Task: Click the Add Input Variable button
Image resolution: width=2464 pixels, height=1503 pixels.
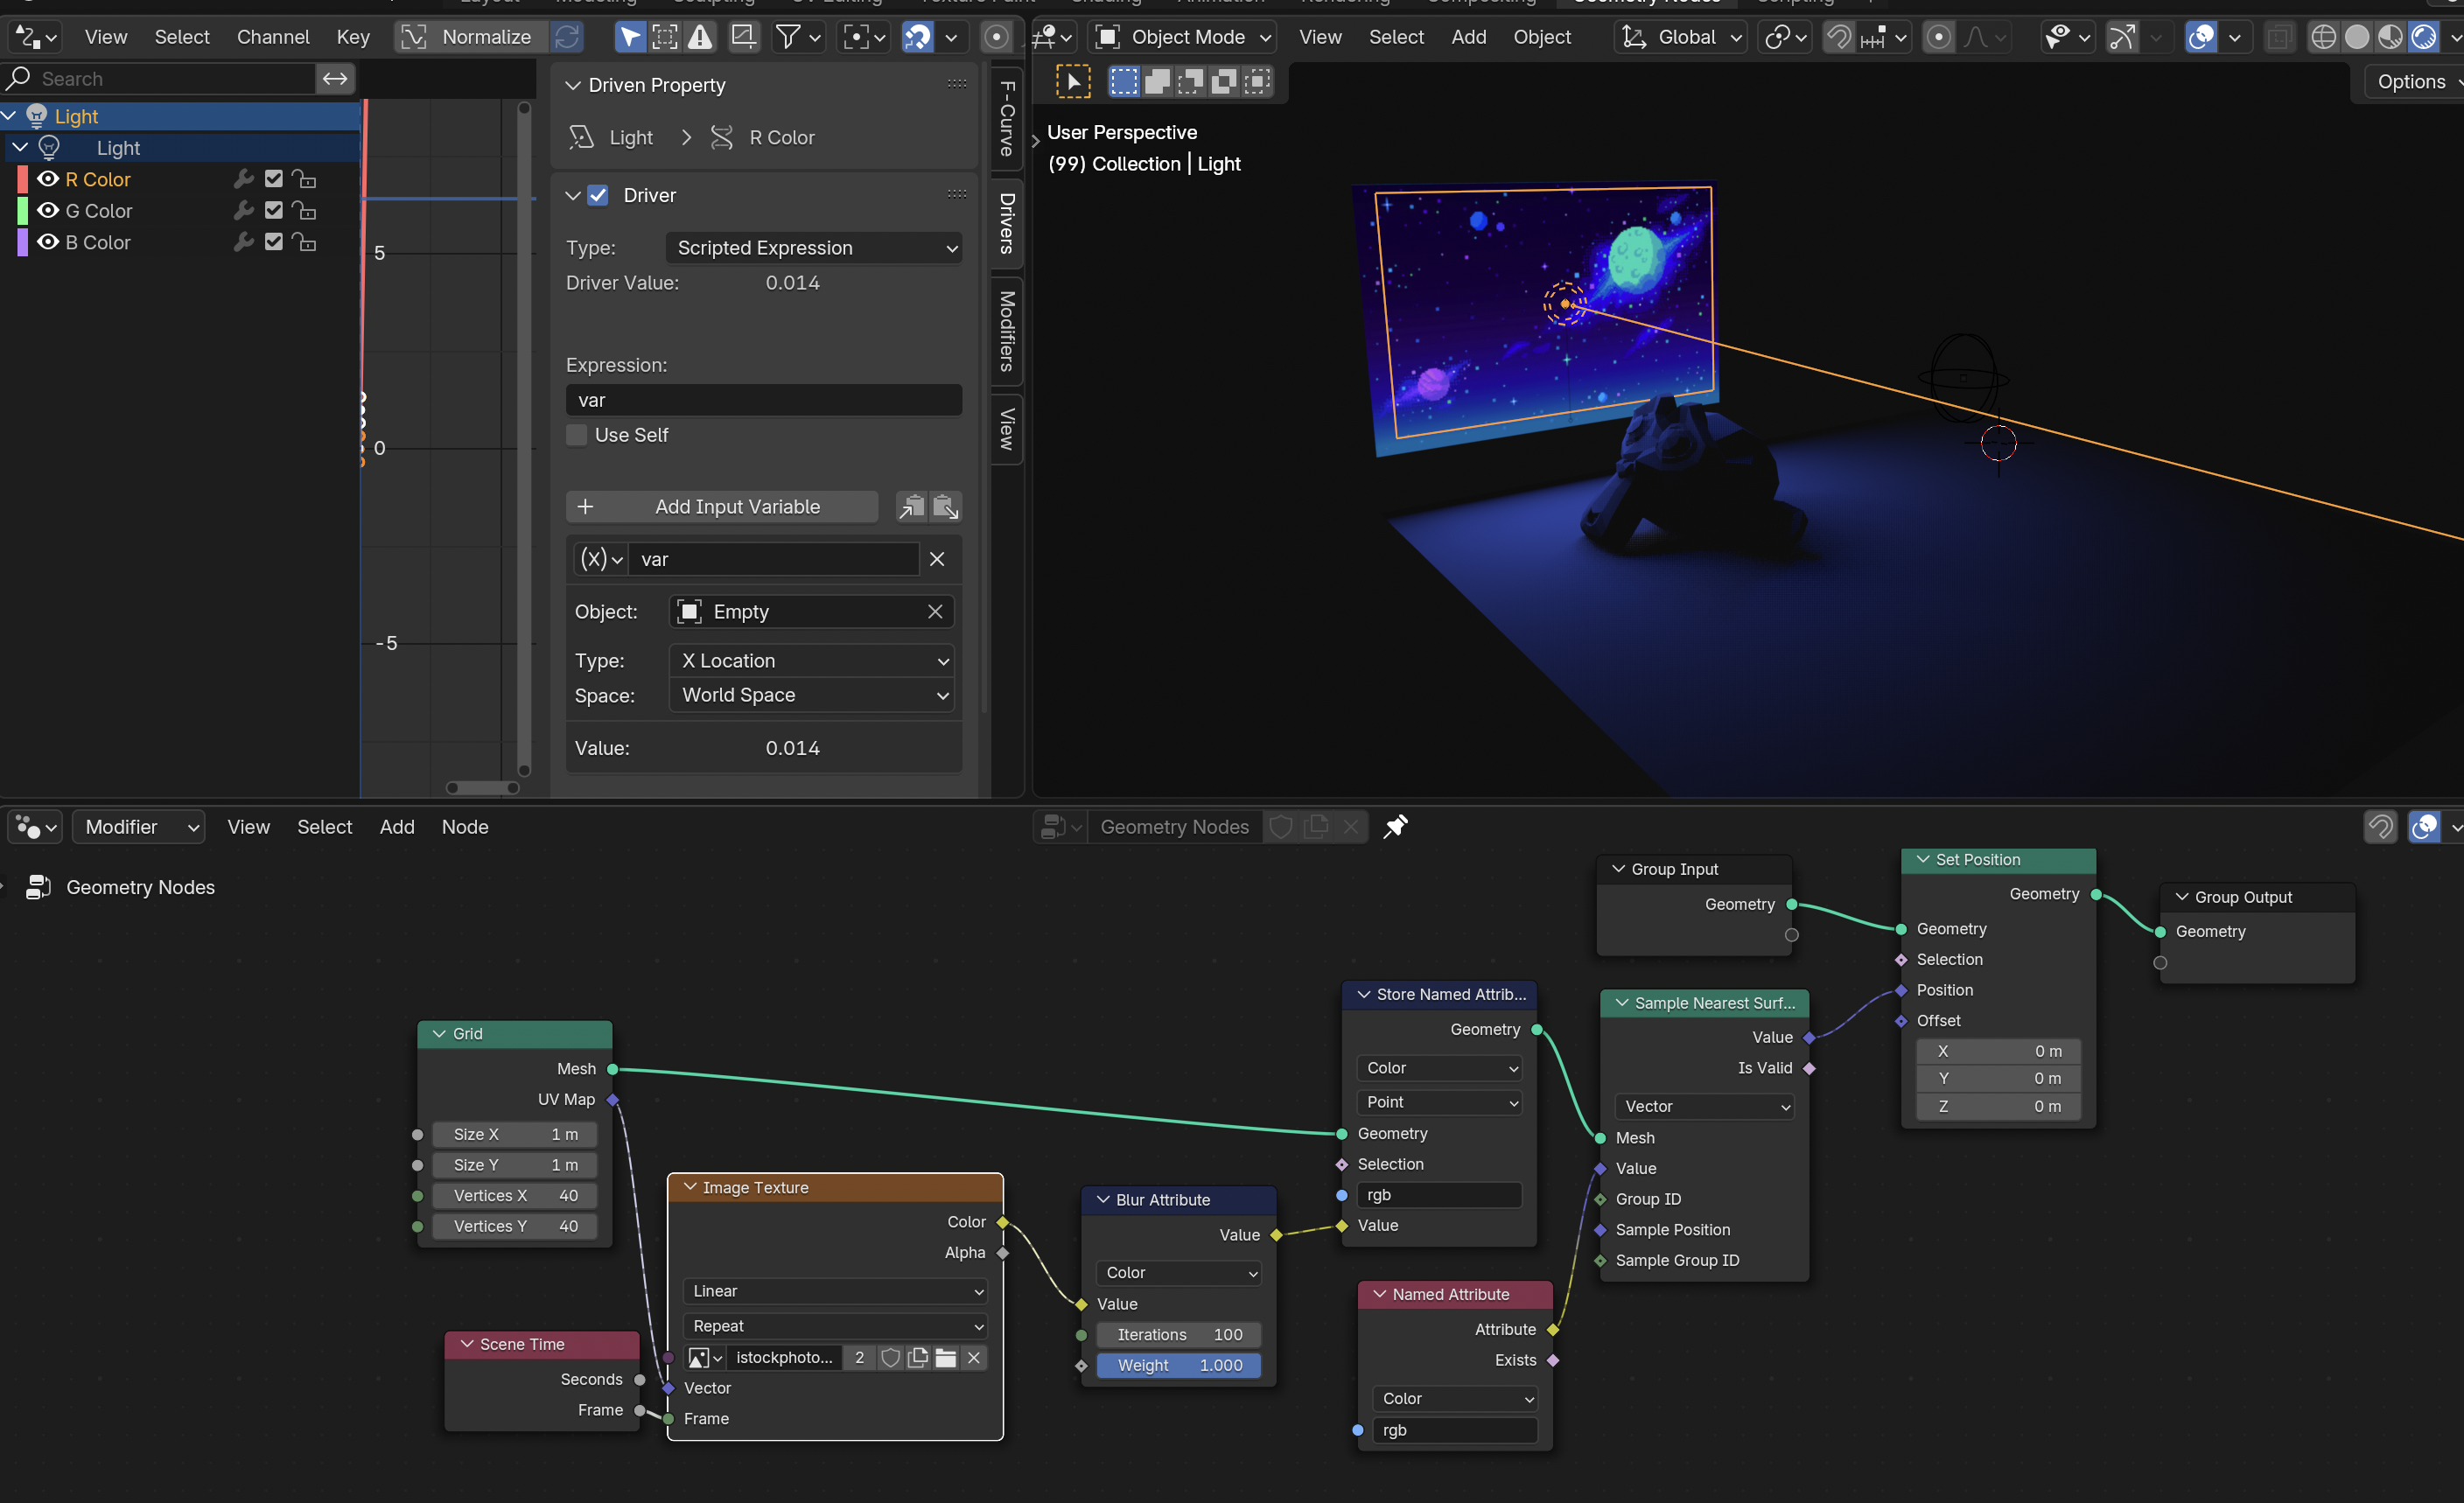Action: pos(722,507)
